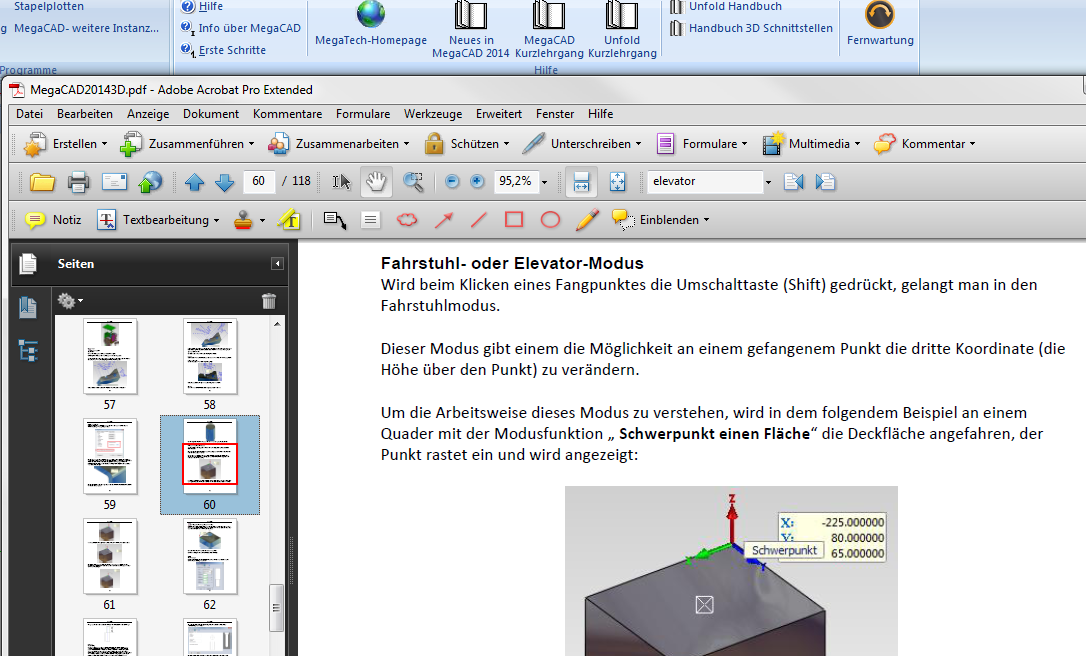Open the Anzeige menu
The height and width of the screenshot is (656, 1086).
click(x=148, y=114)
